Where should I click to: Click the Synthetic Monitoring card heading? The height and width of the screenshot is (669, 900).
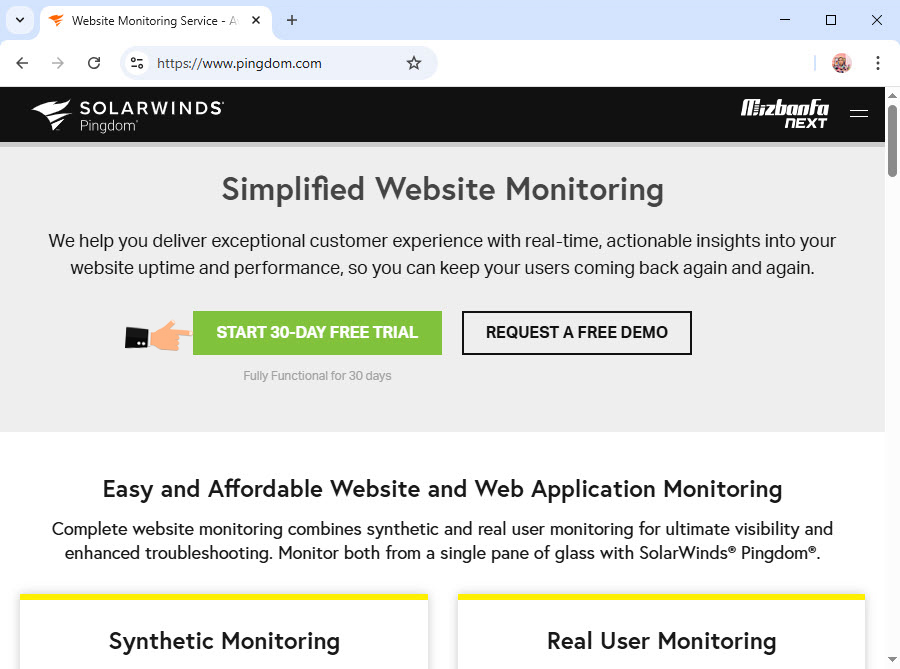point(224,641)
